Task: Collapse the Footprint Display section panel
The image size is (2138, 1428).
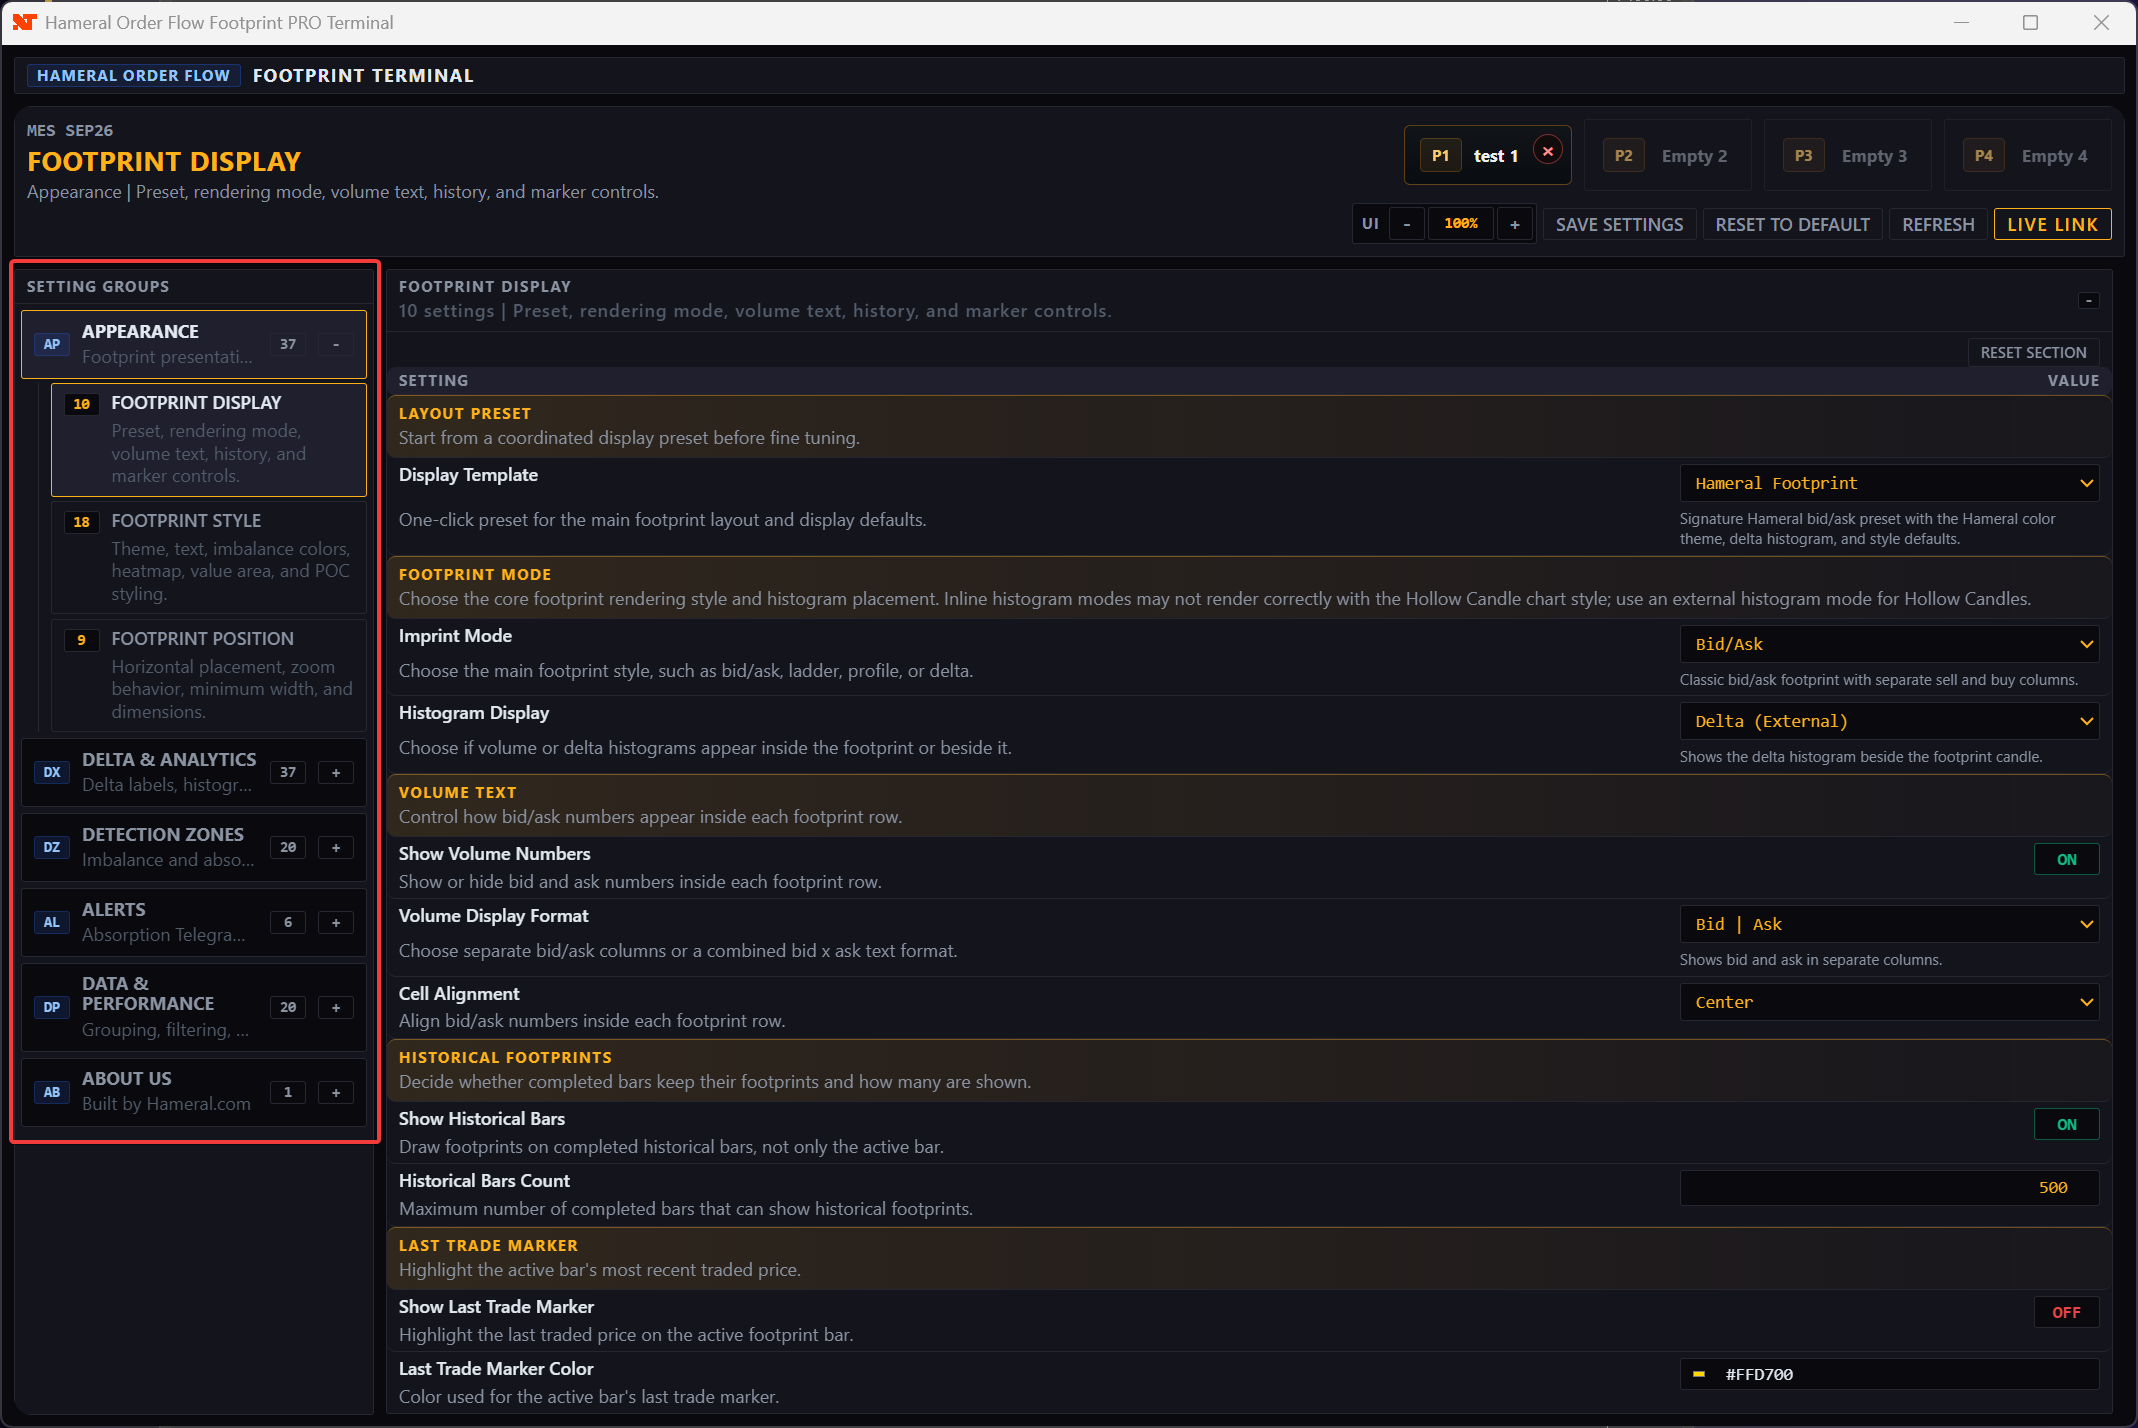Action: click(x=2088, y=300)
